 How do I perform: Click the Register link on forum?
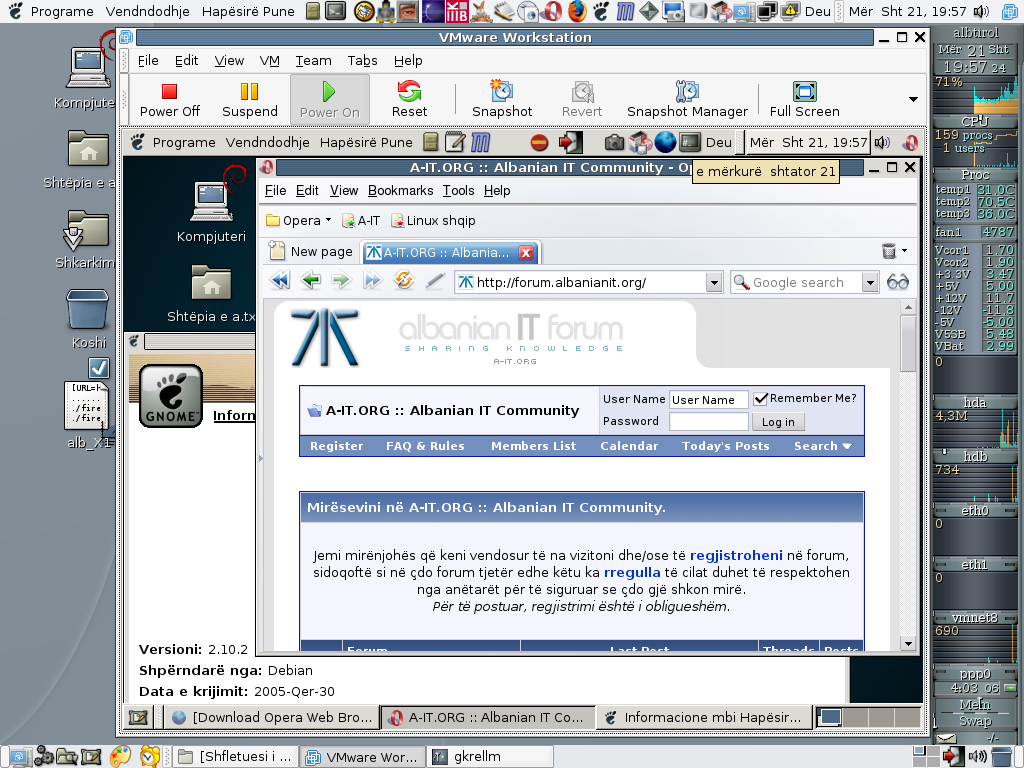[336, 446]
